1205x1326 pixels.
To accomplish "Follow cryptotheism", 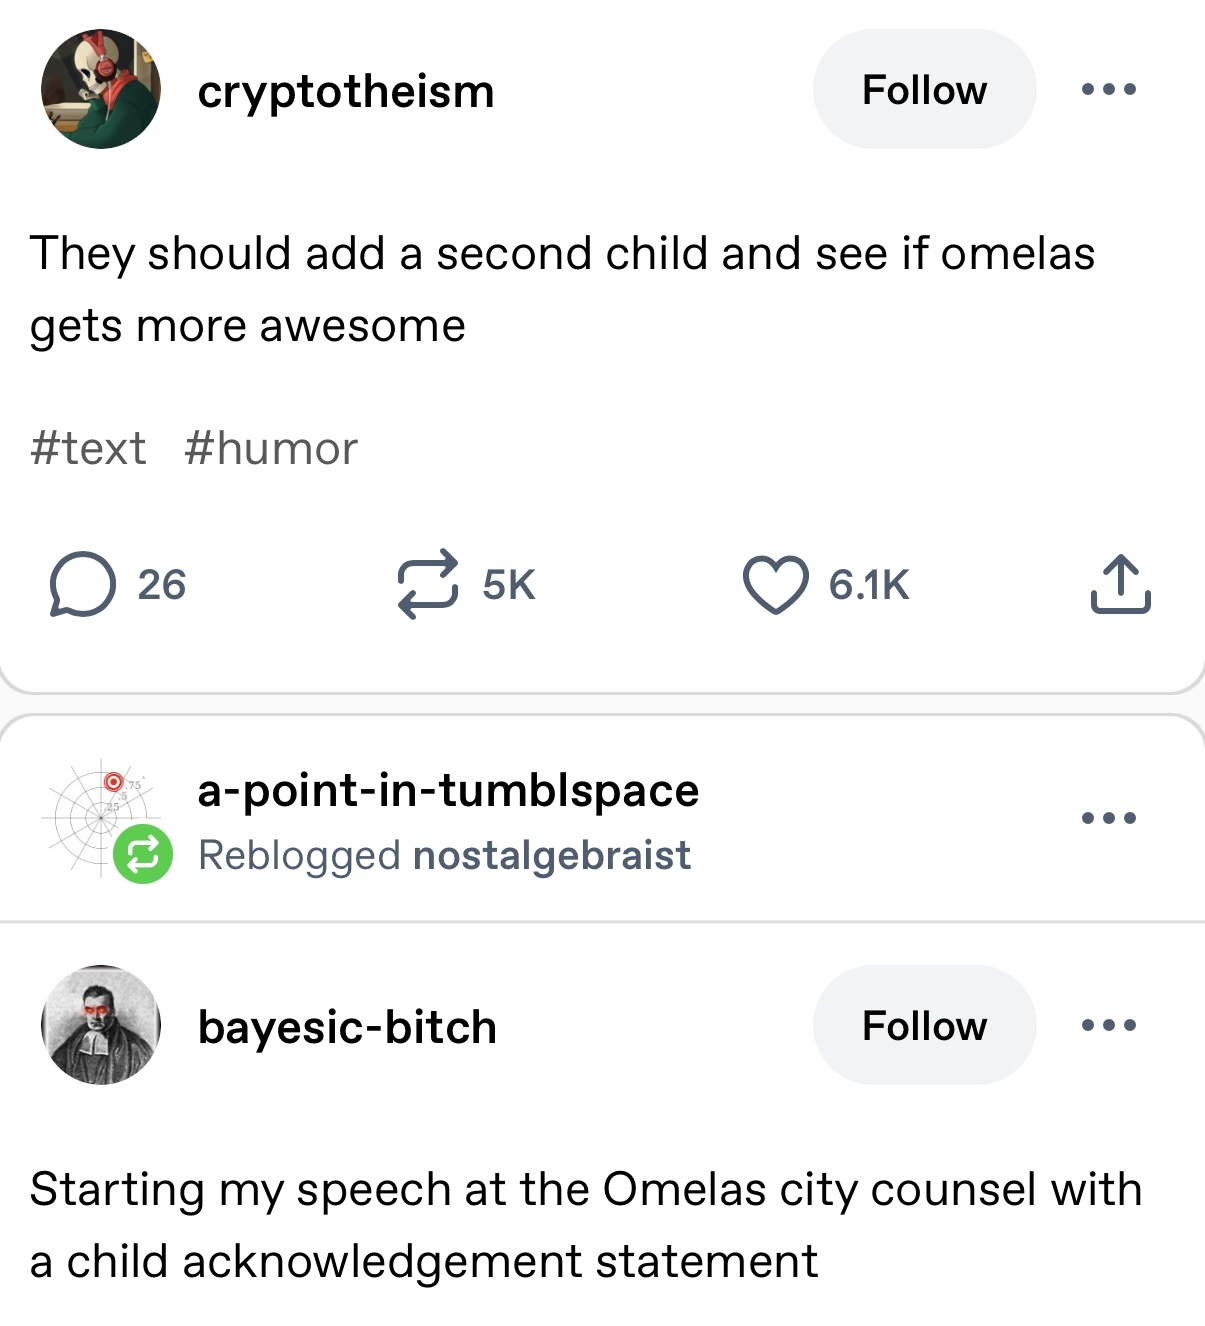I will [x=924, y=90].
